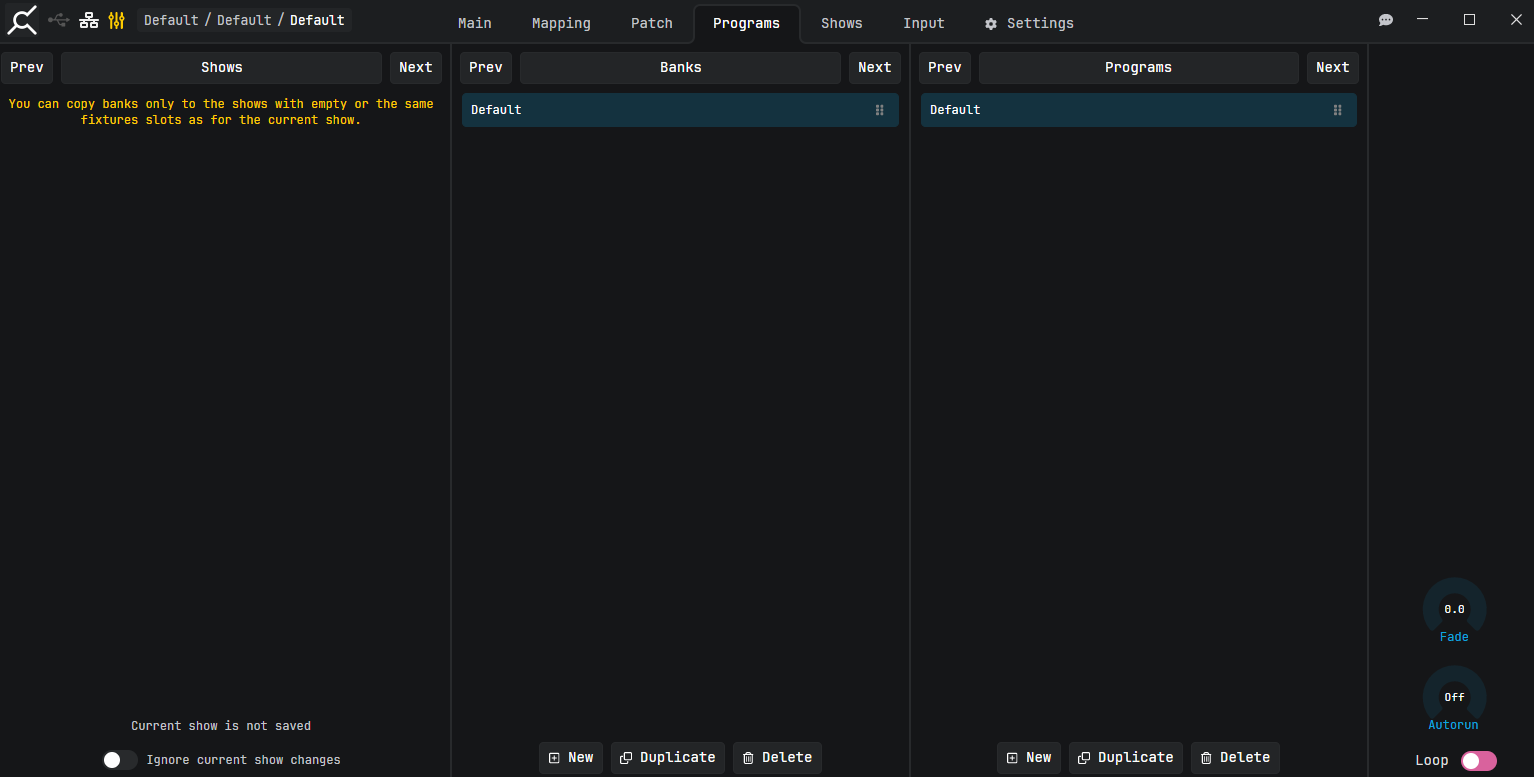Image resolution: width=1534 pixels, height=777 pixels.
Task: Toggle Ignore current show changes switch
Action: (120, 760)
